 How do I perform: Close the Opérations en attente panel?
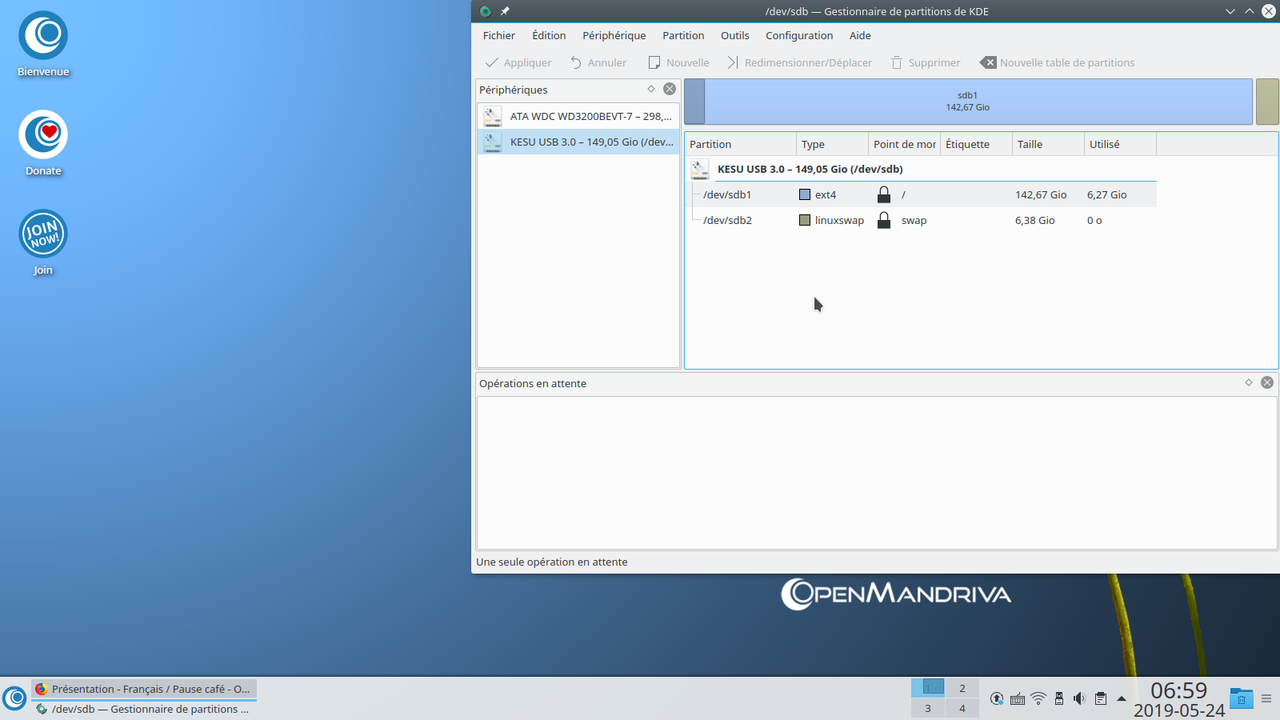coord(1267,383)
